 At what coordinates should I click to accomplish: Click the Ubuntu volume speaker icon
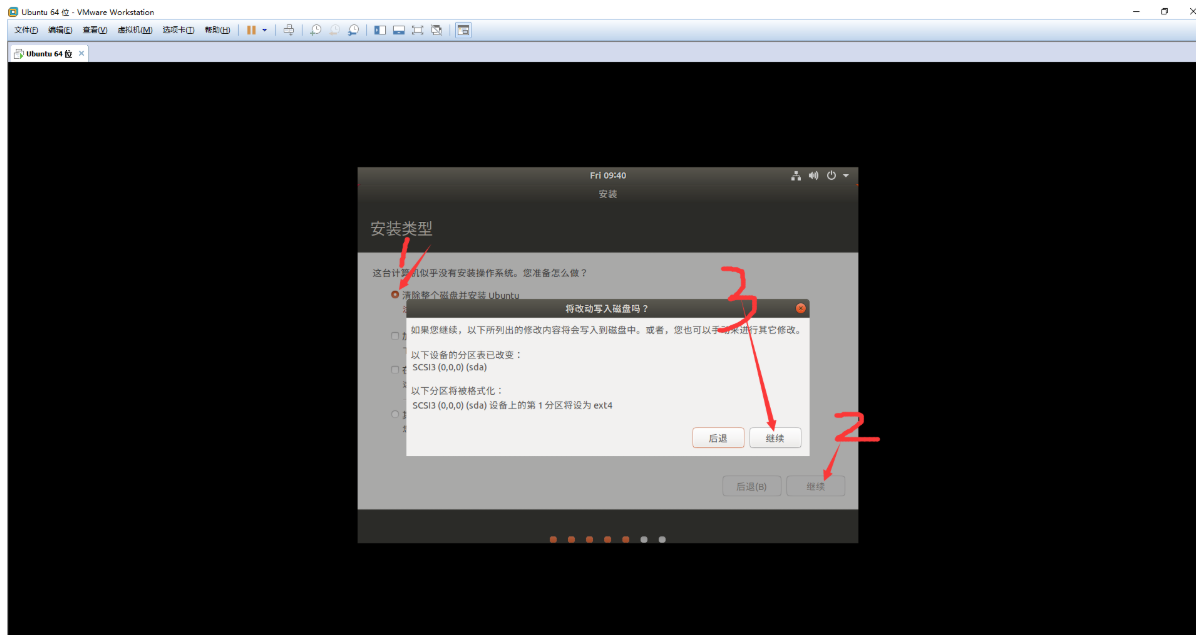pyautogui.click(x=813, y=175)
